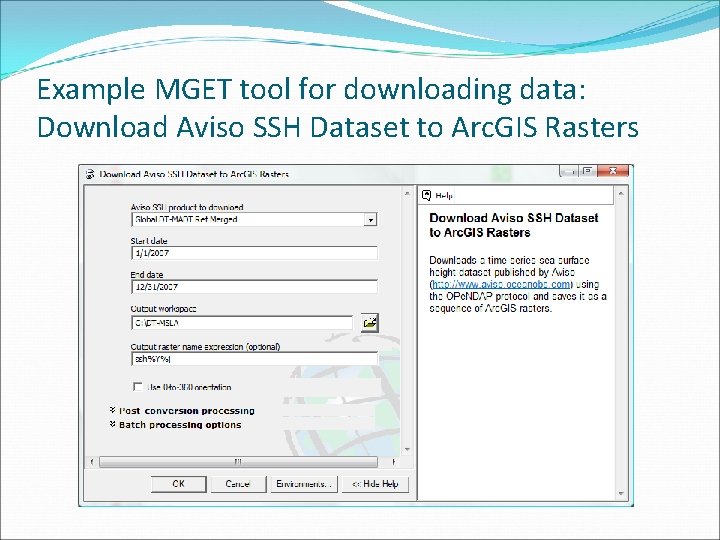The width and height of the screenshot is (720, 540).
Task: Click the Output raster name expression field
Action: [254, 359]
